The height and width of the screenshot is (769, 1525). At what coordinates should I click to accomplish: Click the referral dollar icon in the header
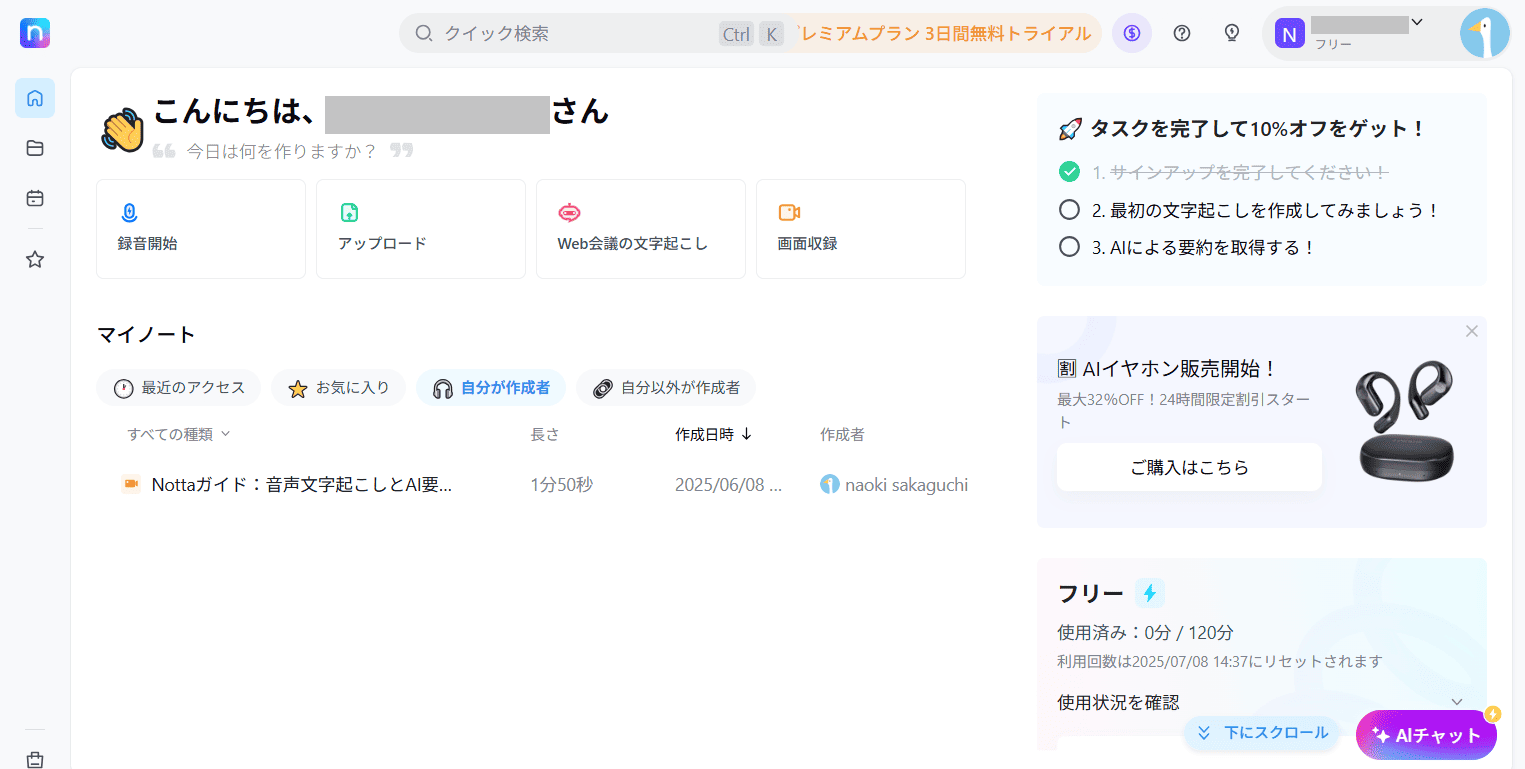click(1131, 32)
